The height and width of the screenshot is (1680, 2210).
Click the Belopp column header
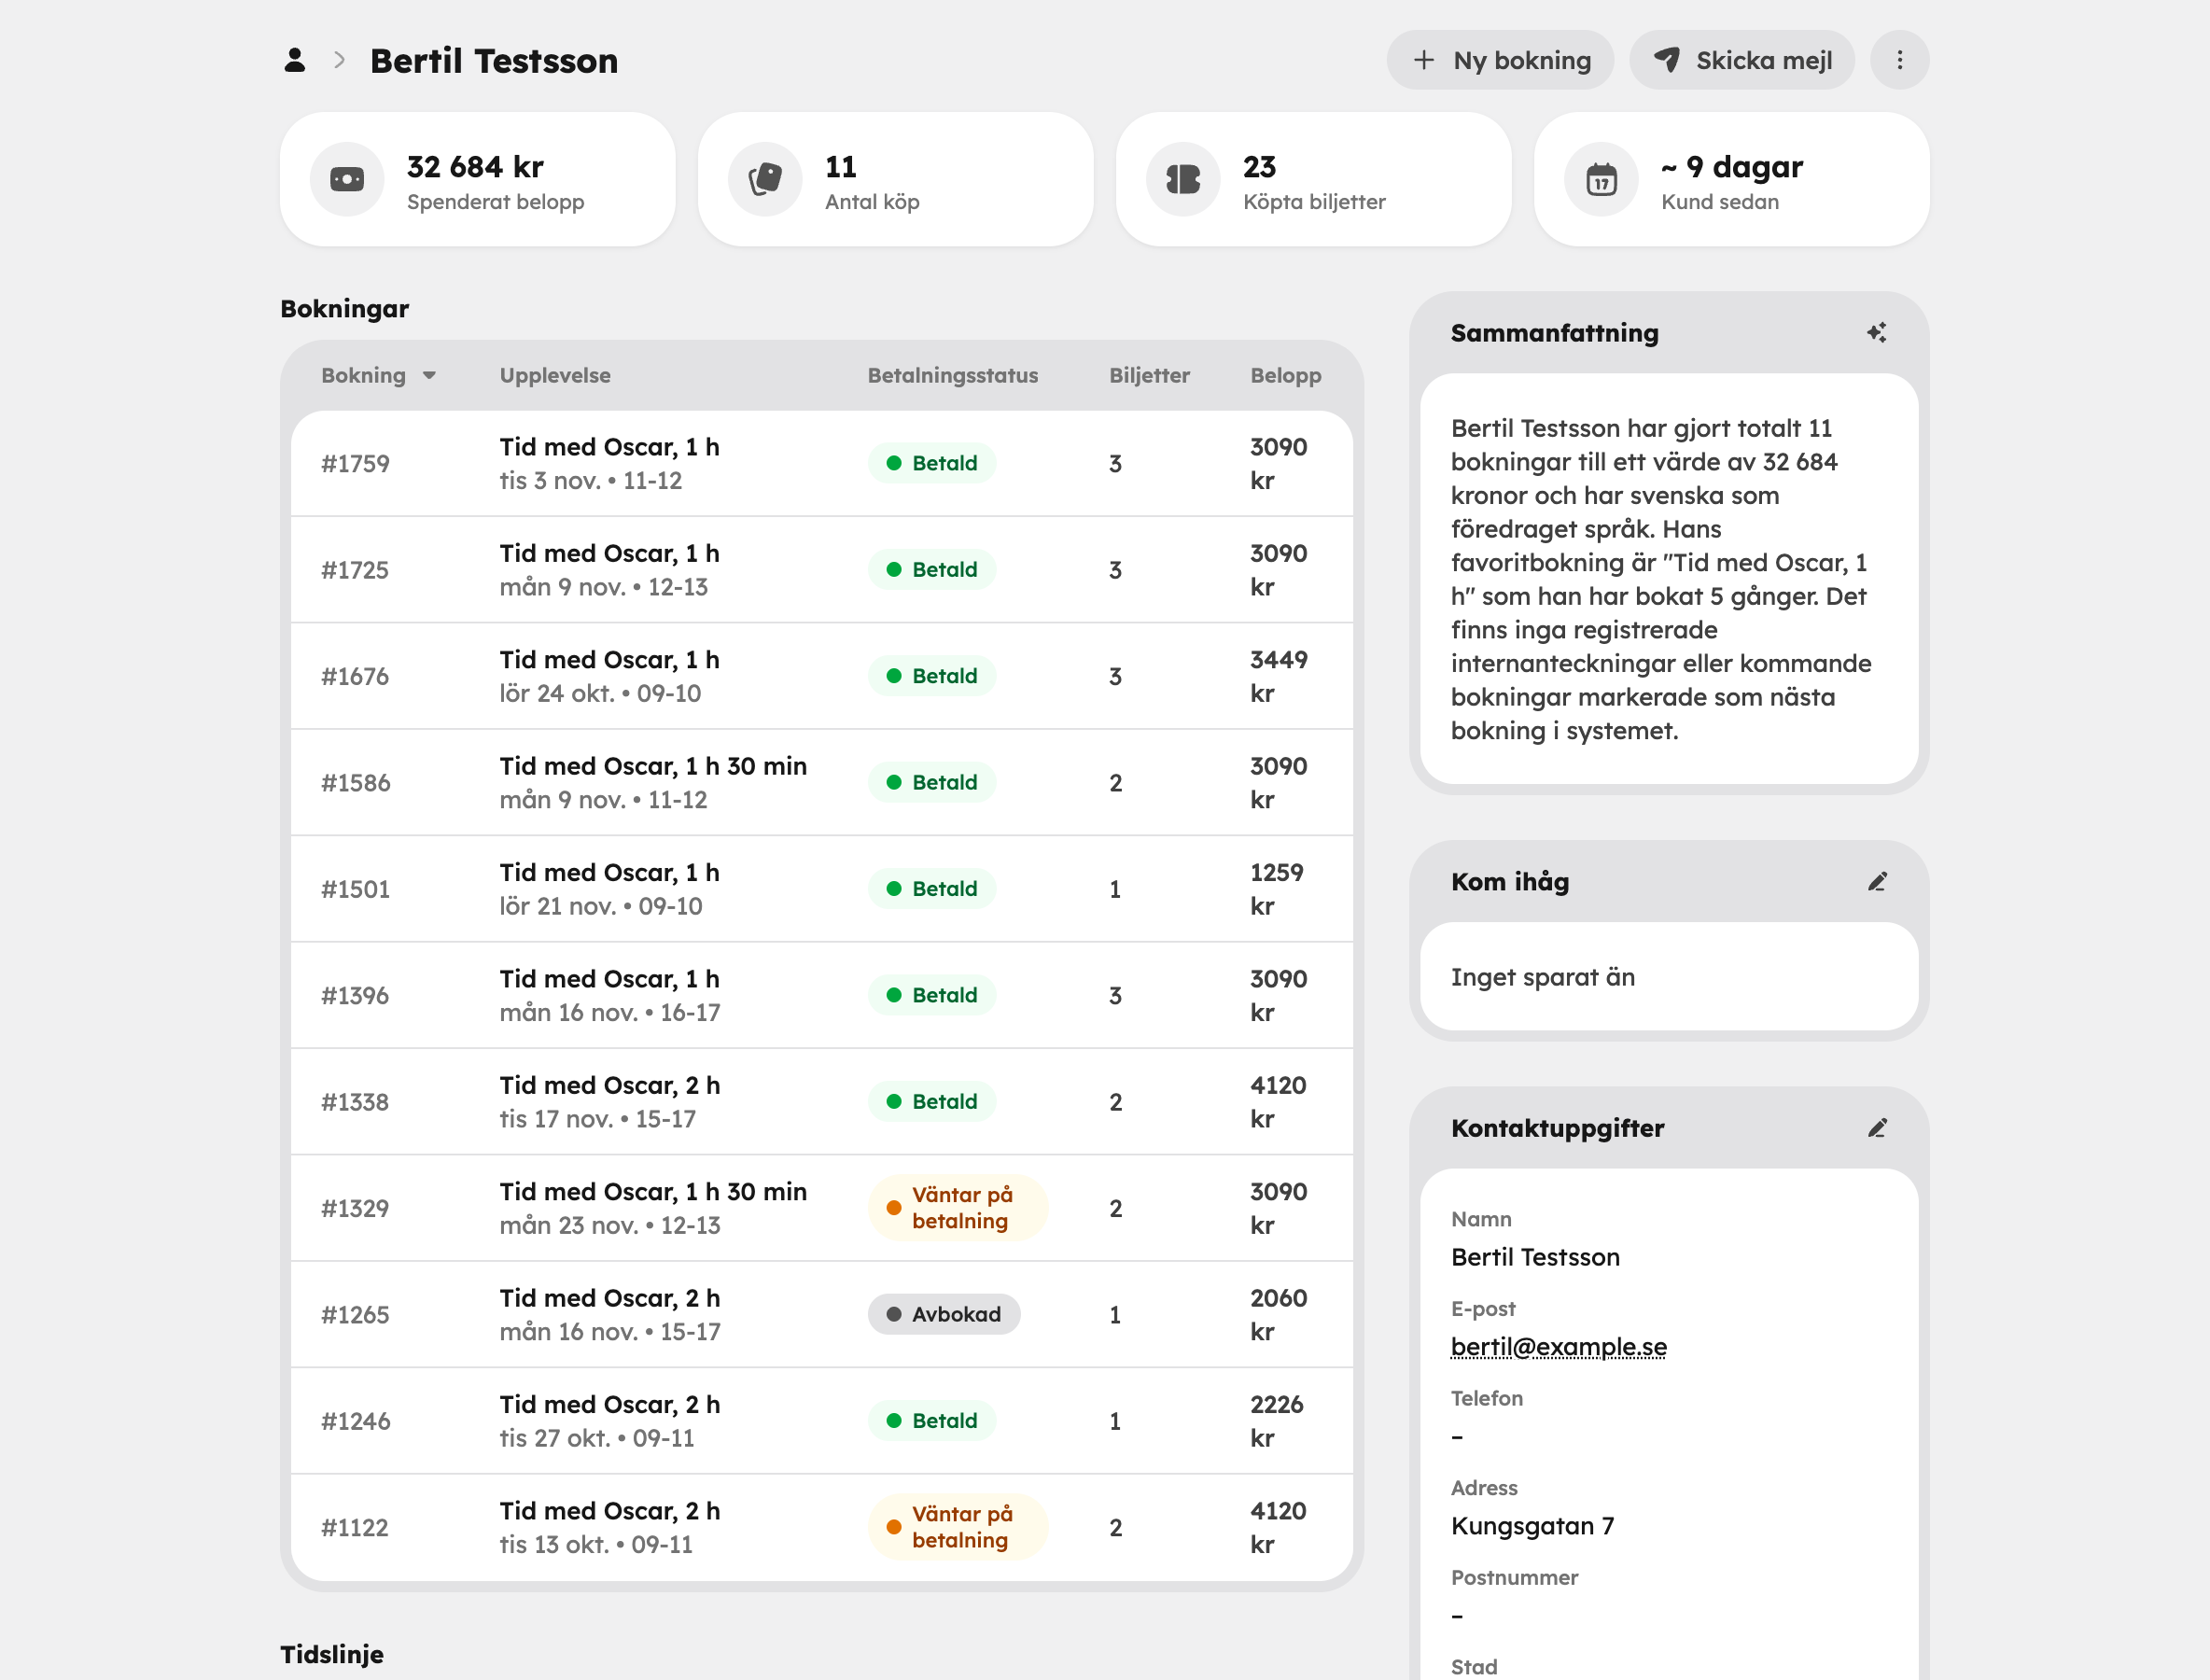point(1285,376)
